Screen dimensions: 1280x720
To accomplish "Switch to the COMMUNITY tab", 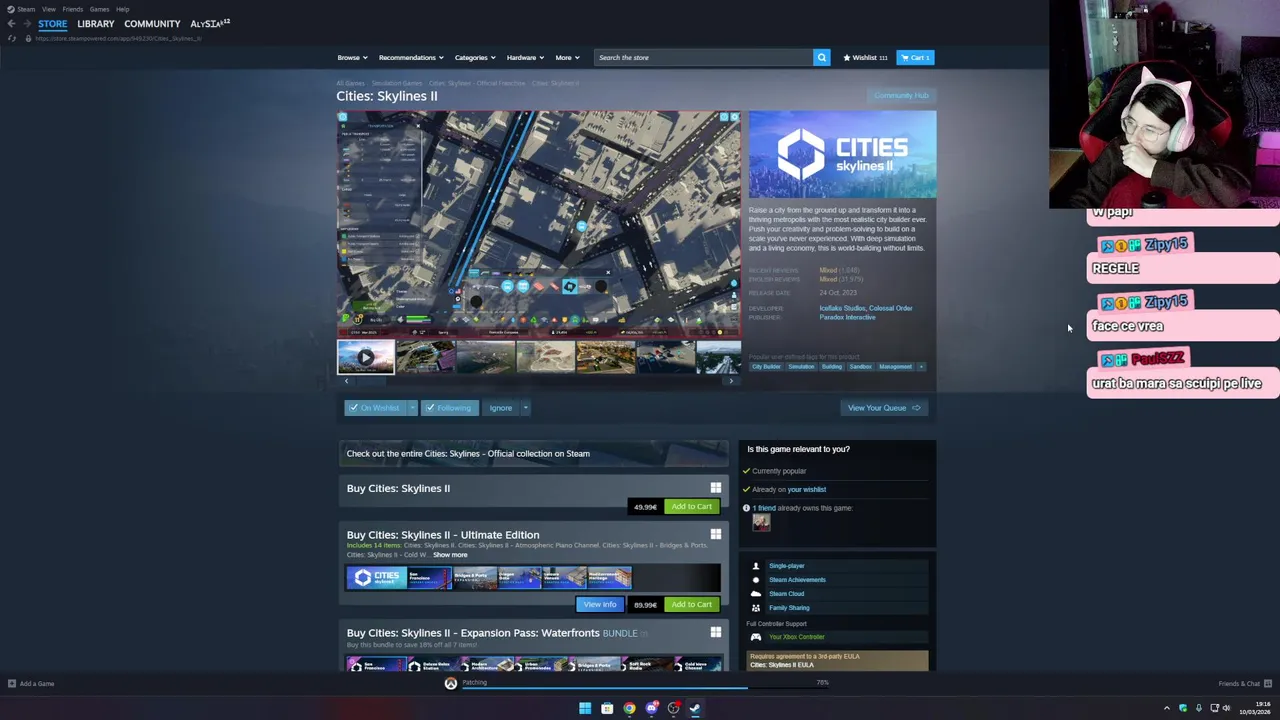I will (152, 24).
